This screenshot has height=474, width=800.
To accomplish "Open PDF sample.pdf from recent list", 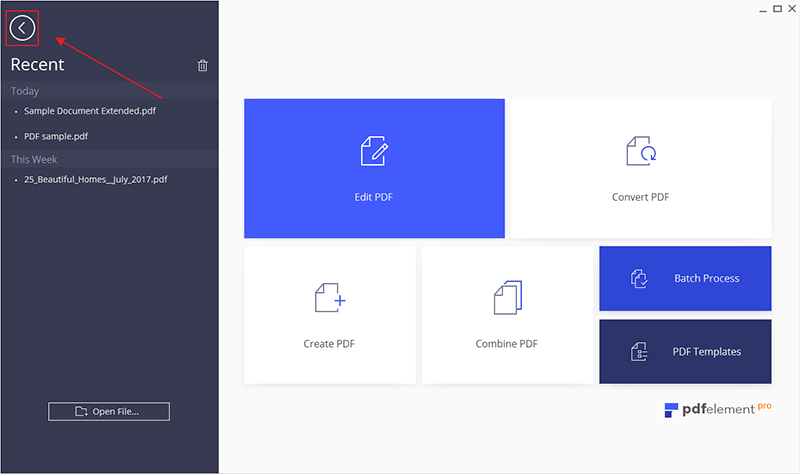I will (56, 136).
